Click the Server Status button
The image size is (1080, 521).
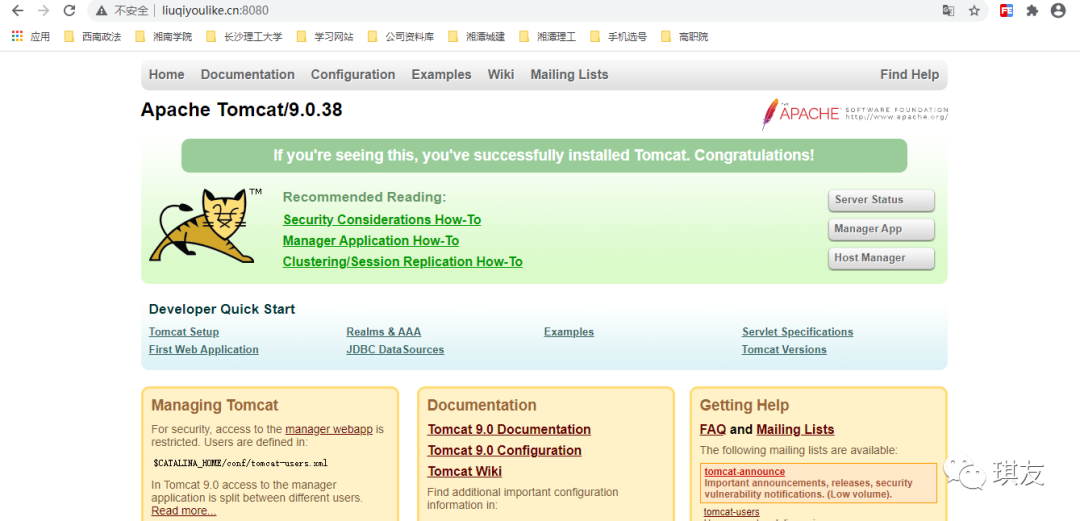[x=881, y=200]
